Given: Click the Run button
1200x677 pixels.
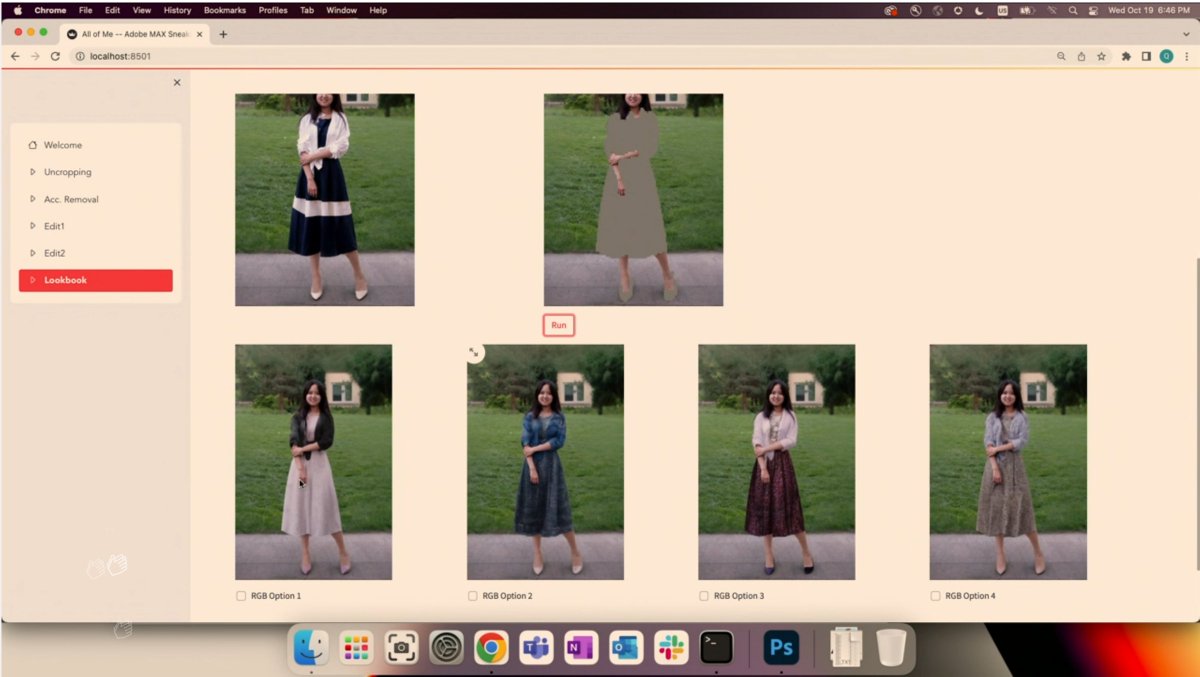Looking at the screenshot, I should (x=559, y=325).
